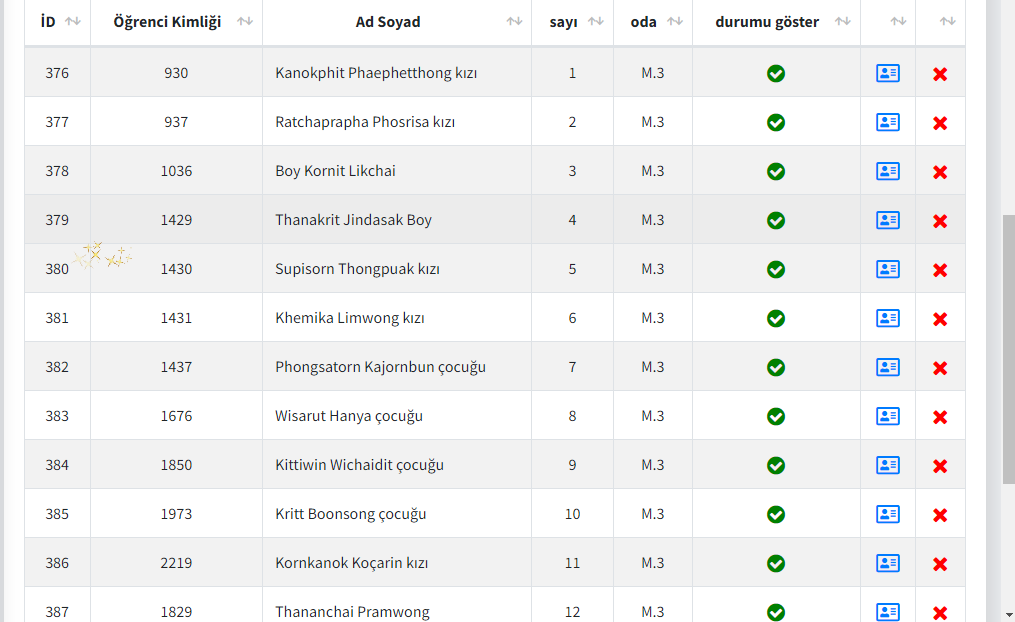This screenshot has height=622, width=1015.
Task: Open ID card for Phongsatorn Kajornbun
Action: (887, 367)
